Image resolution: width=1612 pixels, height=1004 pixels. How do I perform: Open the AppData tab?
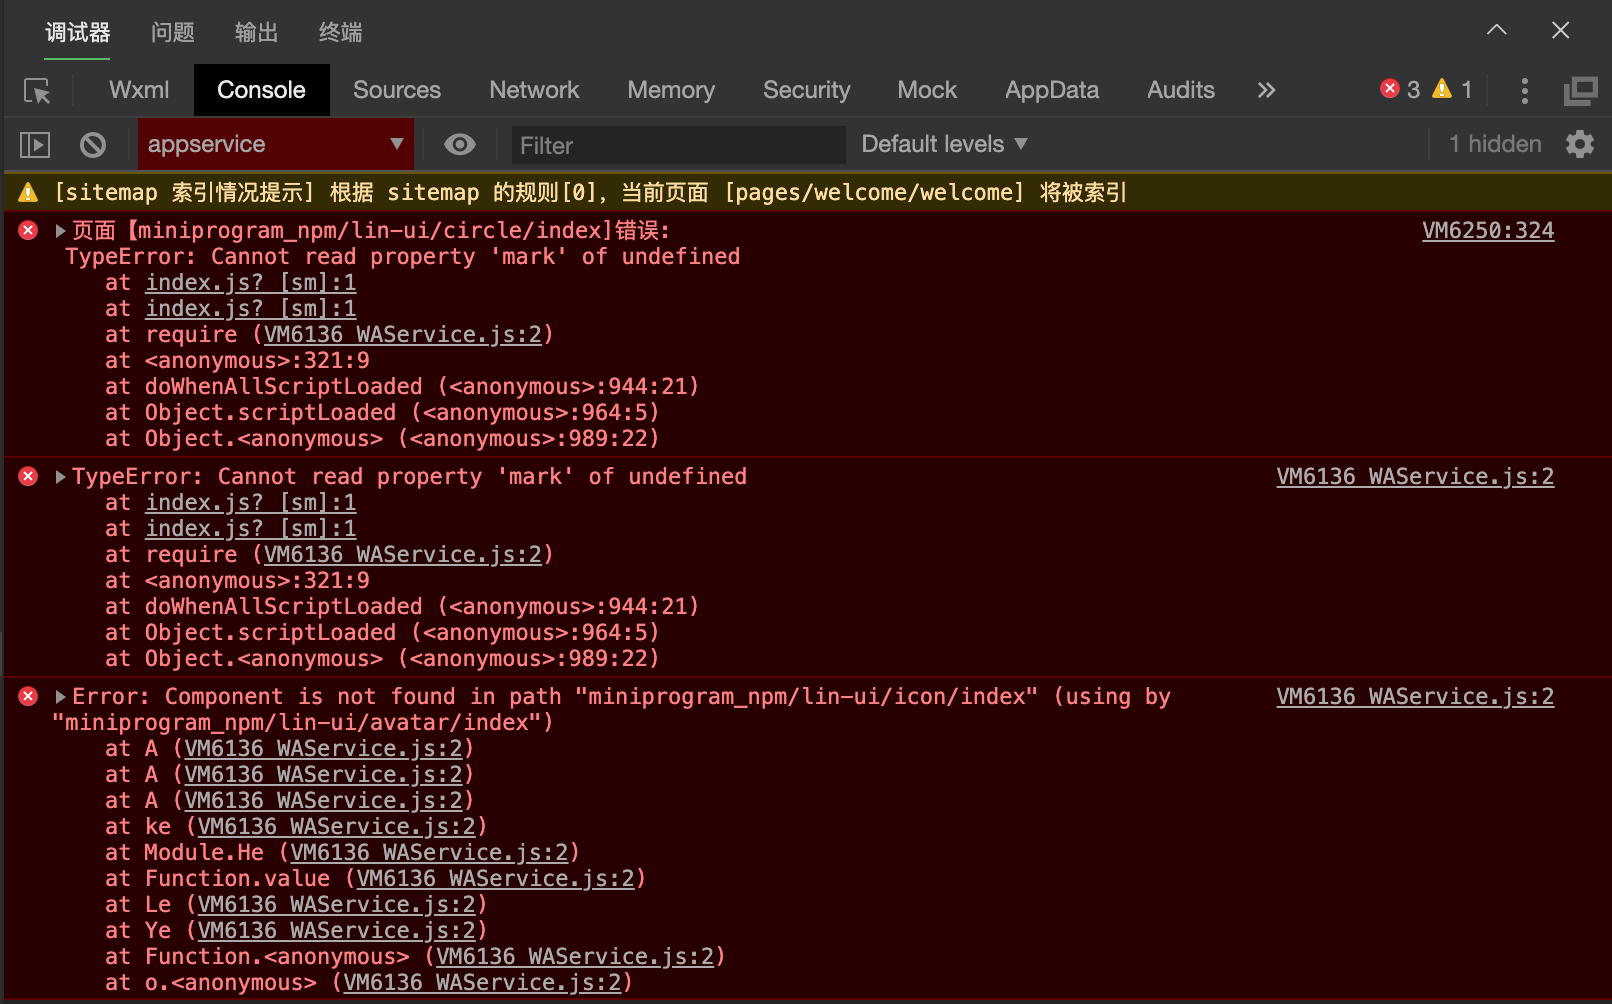click(x=1052, y=90)
